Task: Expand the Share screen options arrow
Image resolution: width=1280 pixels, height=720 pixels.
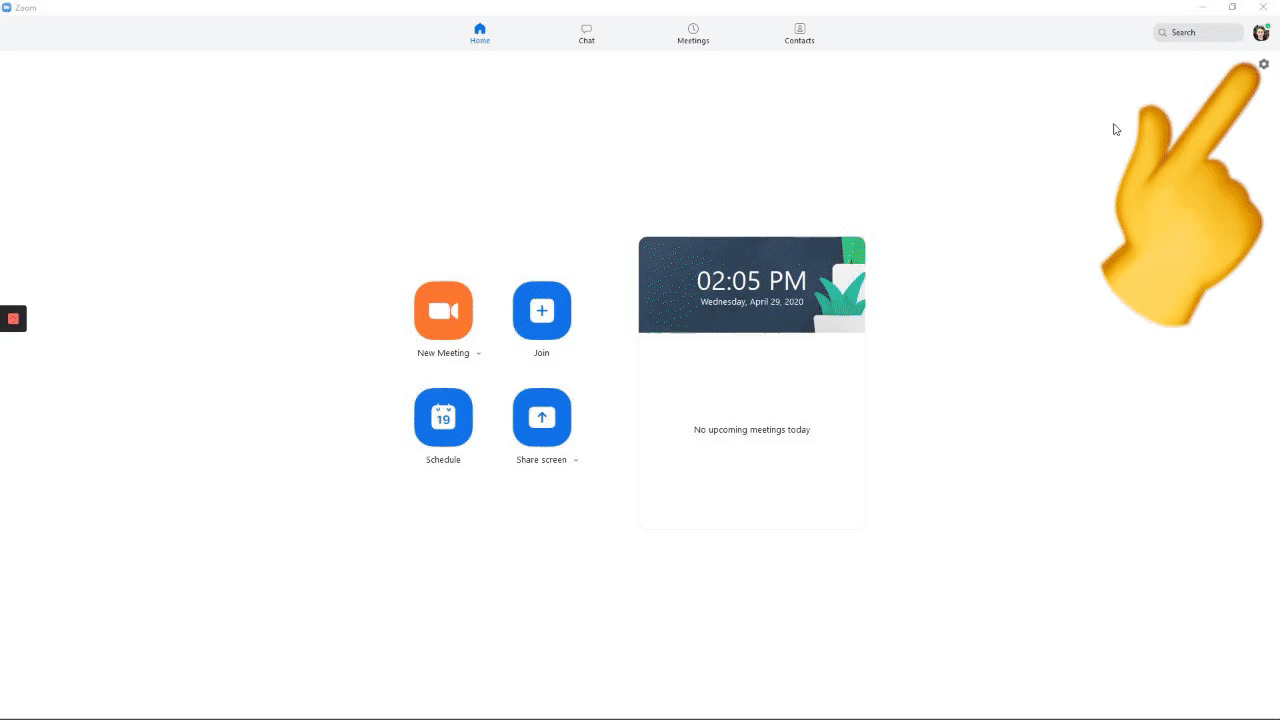Action: pos(576,461)
